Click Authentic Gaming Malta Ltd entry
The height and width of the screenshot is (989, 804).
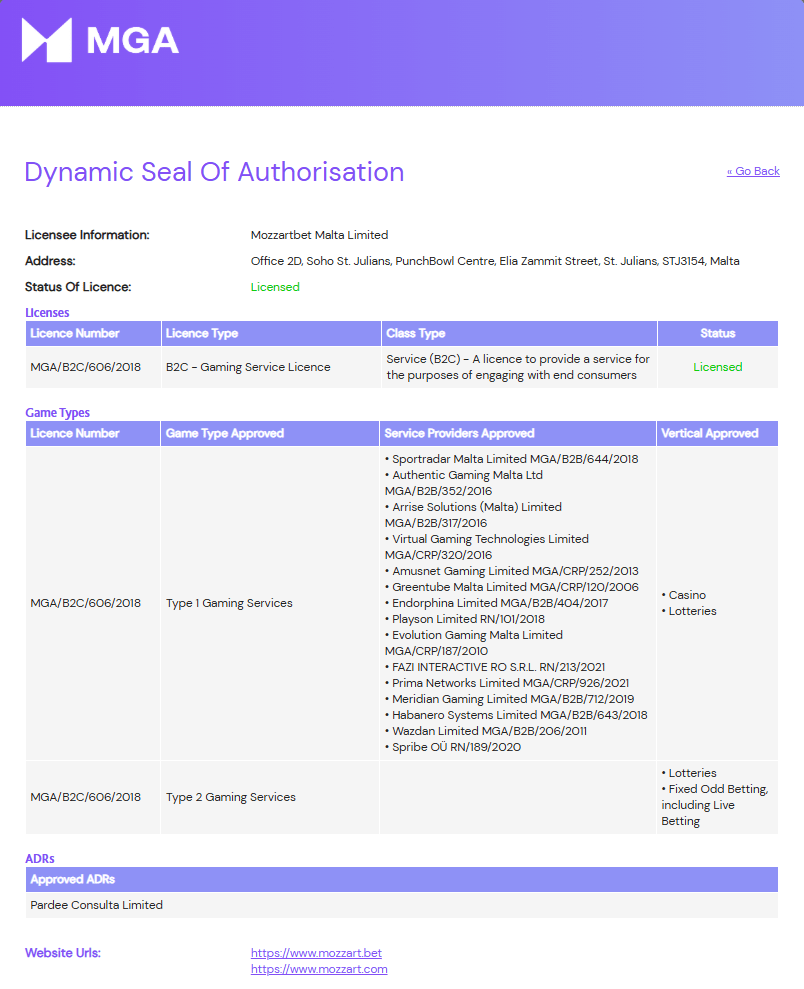point(463,483)
